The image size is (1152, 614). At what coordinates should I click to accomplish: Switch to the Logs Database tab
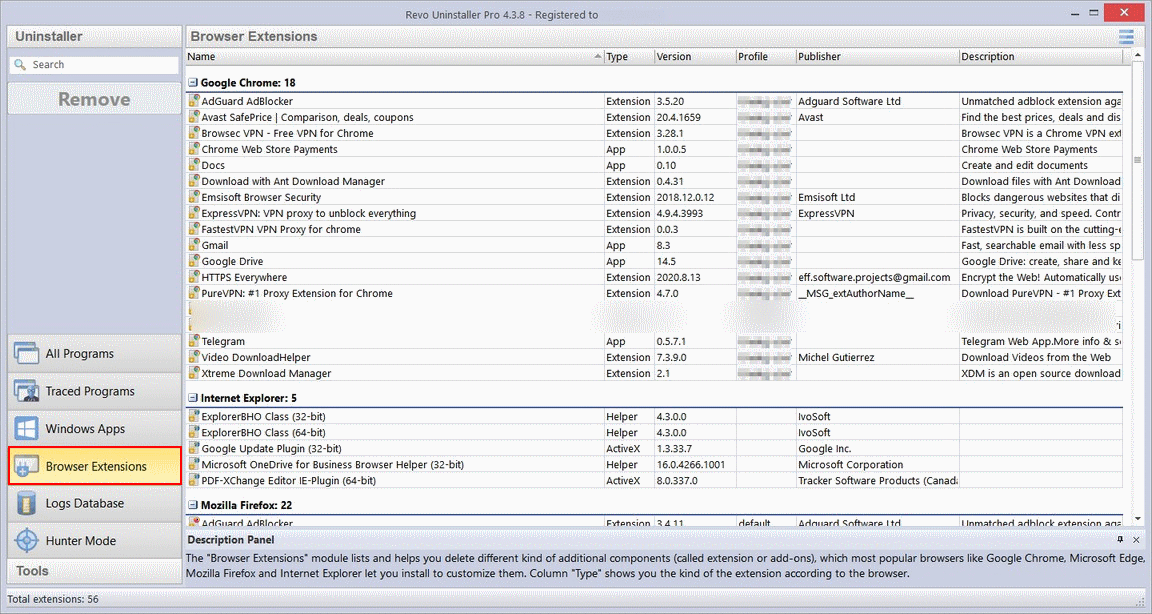click(x=95, y=503)
